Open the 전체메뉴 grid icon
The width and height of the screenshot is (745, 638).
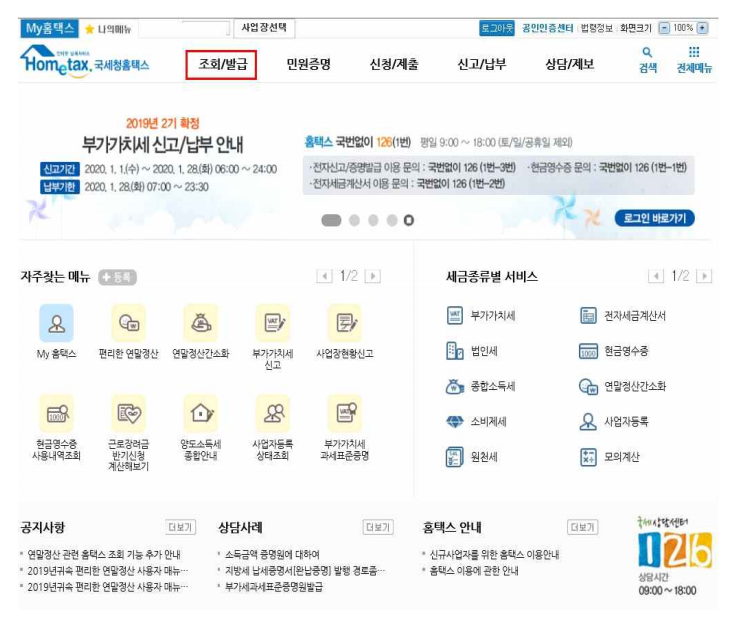click(694, 53)
